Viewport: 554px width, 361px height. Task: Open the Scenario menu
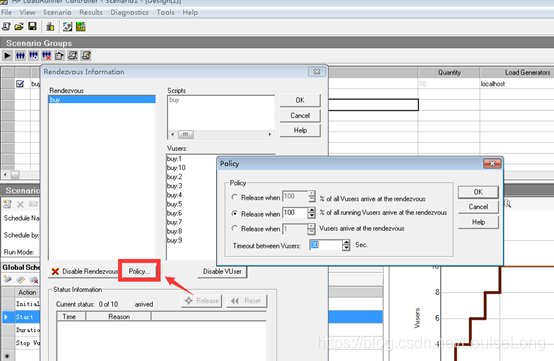click(x=57, y=12)
